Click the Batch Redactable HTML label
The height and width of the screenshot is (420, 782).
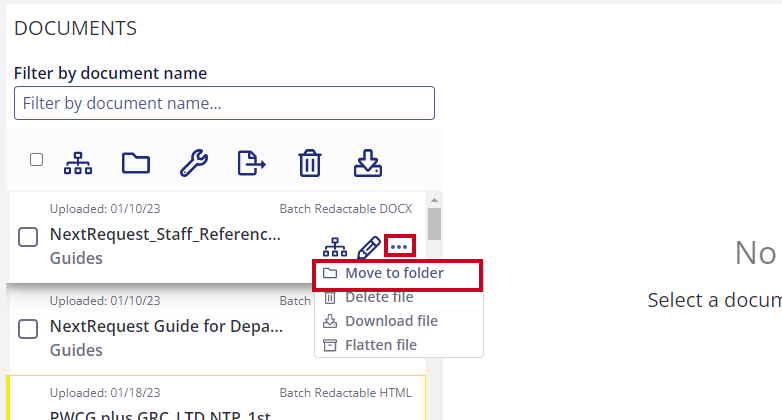(x=346, y=393)
